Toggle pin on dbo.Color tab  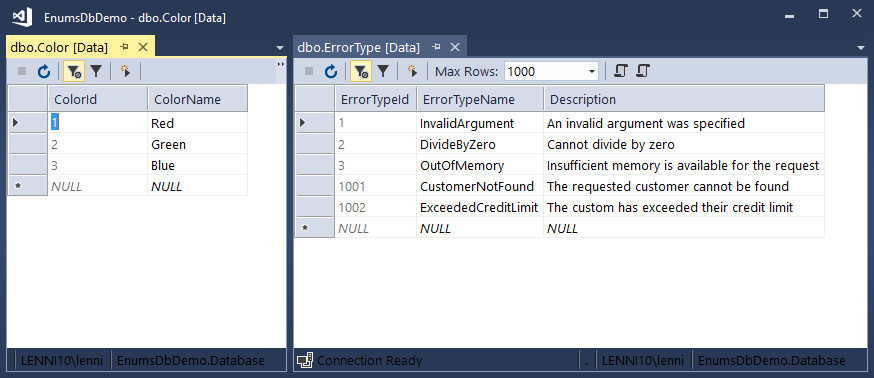click(x=124, y=47)
